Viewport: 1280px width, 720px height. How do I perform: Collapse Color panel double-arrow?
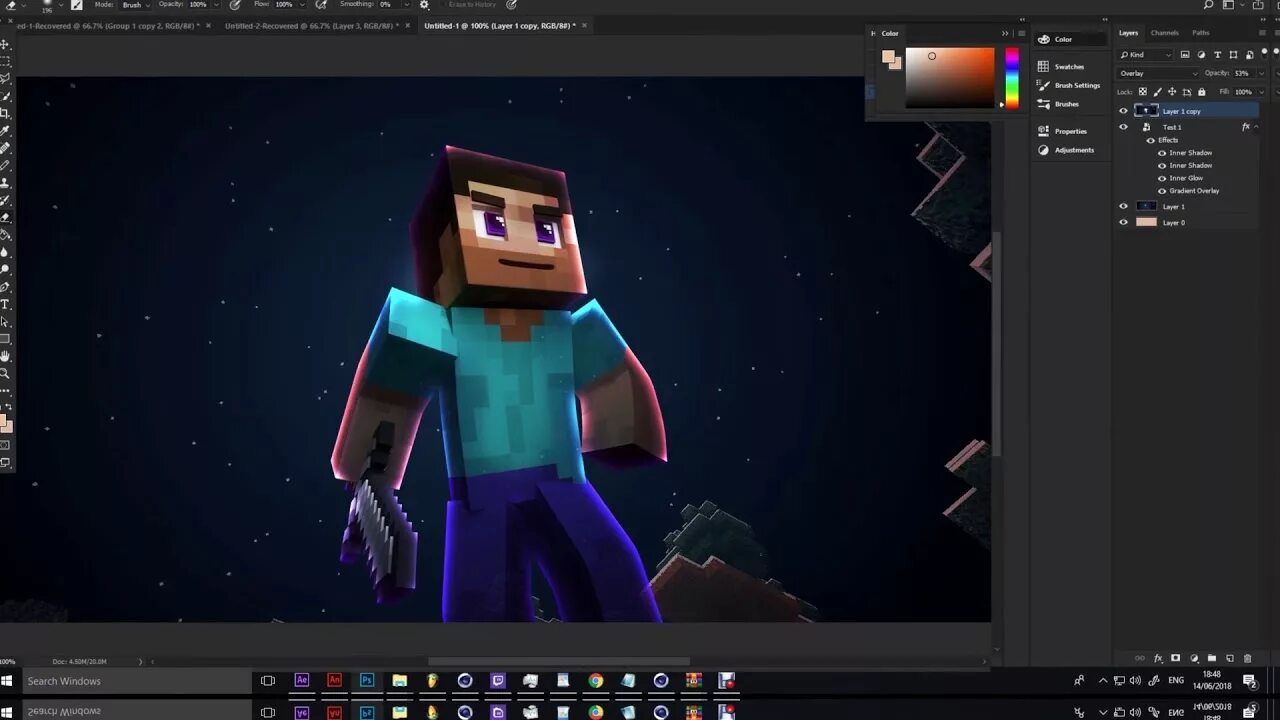point(1005,33)
